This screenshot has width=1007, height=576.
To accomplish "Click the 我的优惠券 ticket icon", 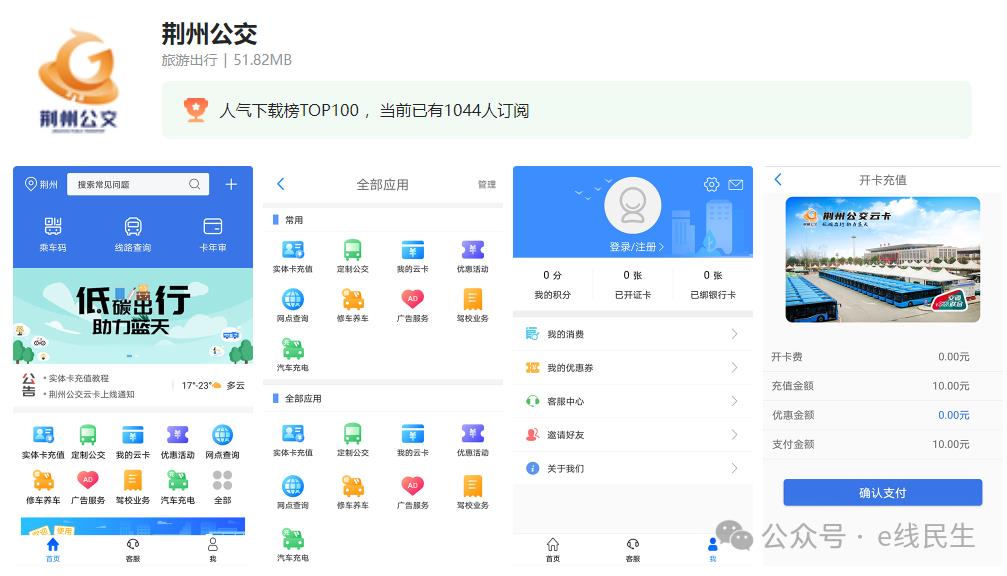I will (x=532, y=367).
